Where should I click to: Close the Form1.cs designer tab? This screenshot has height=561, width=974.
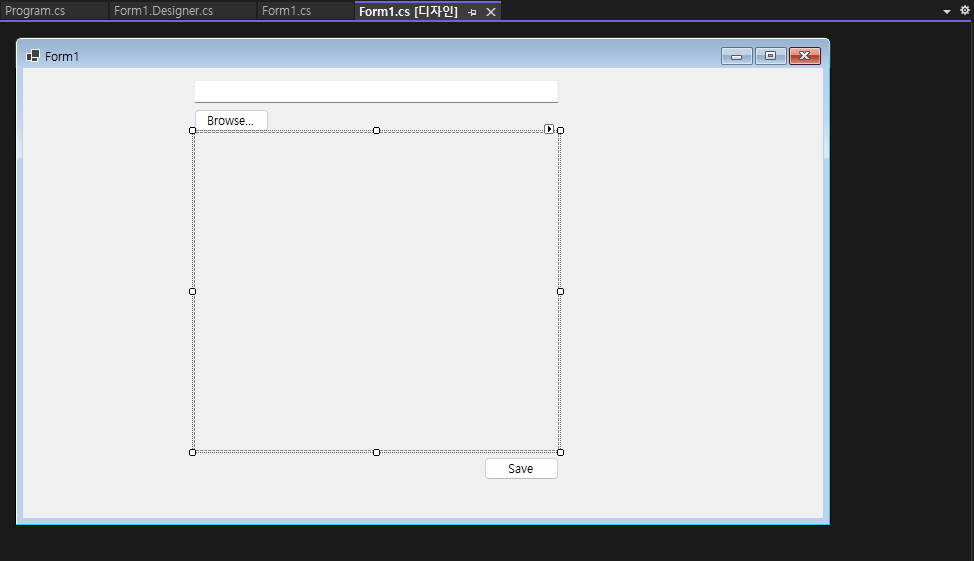491,12
